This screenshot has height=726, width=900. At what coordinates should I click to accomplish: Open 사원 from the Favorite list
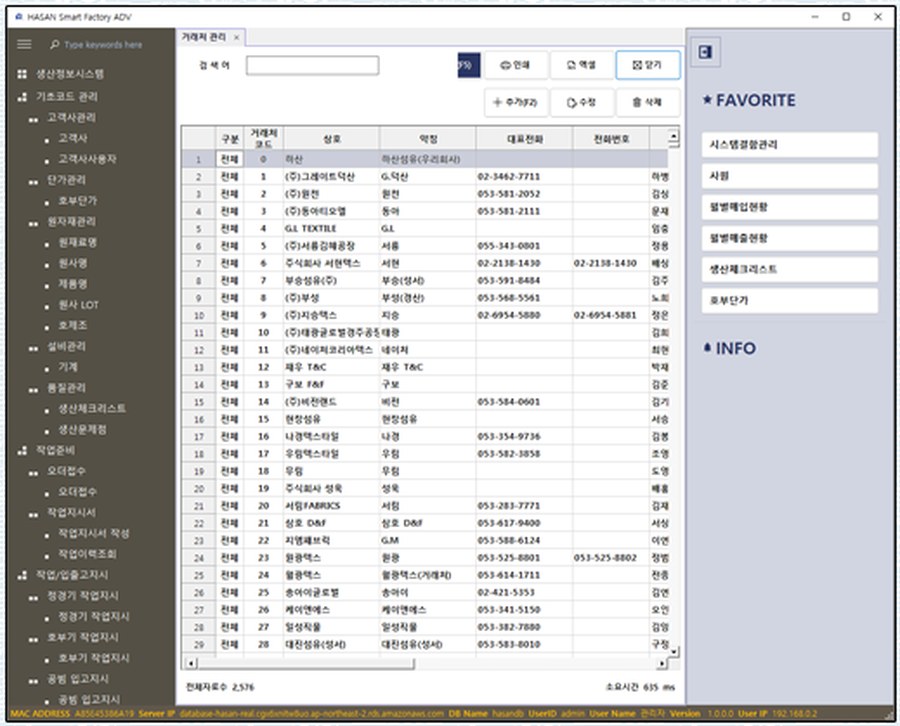coord(789,176)
